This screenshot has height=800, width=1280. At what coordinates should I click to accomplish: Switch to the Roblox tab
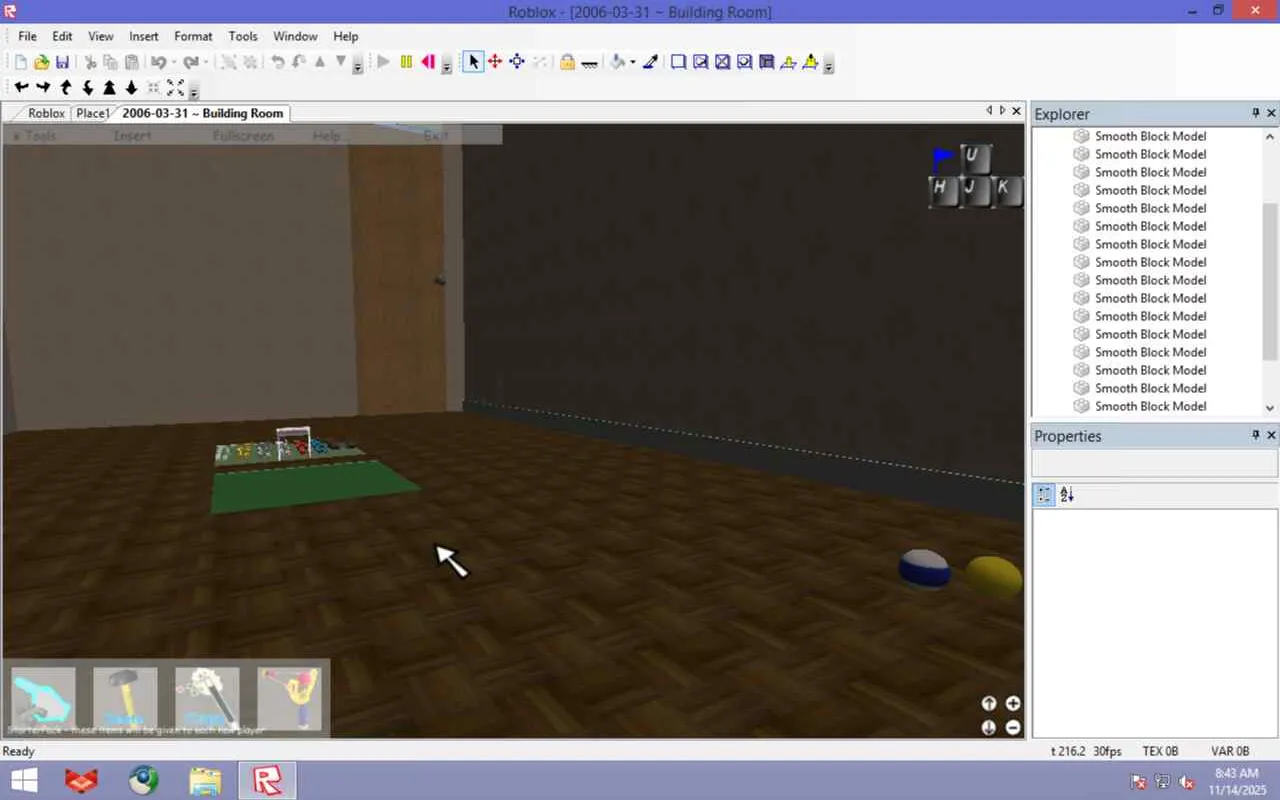coord(46,113)
